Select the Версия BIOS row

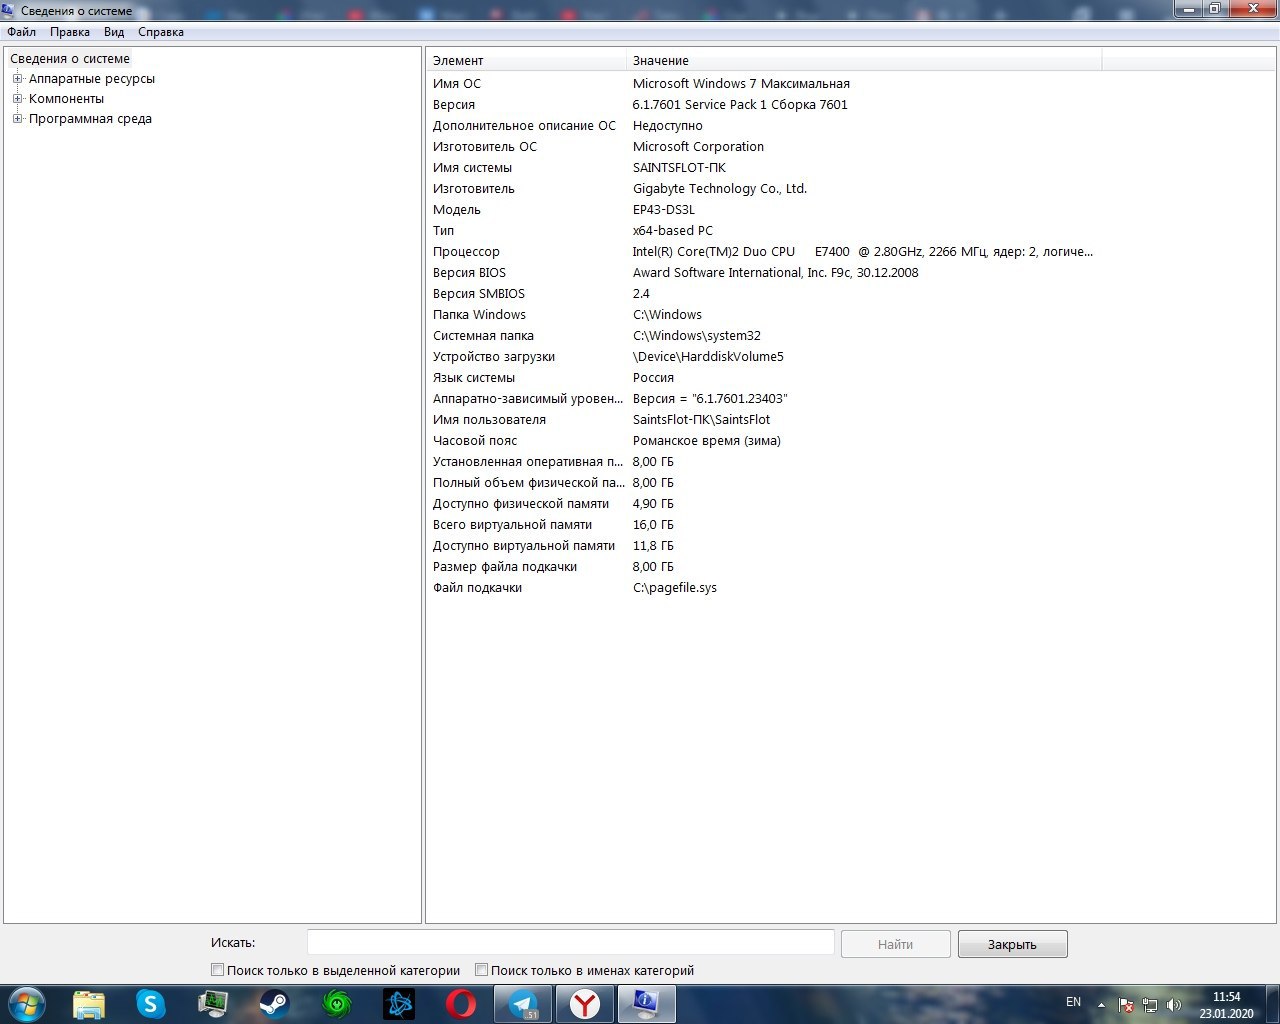tap(764, 272)
